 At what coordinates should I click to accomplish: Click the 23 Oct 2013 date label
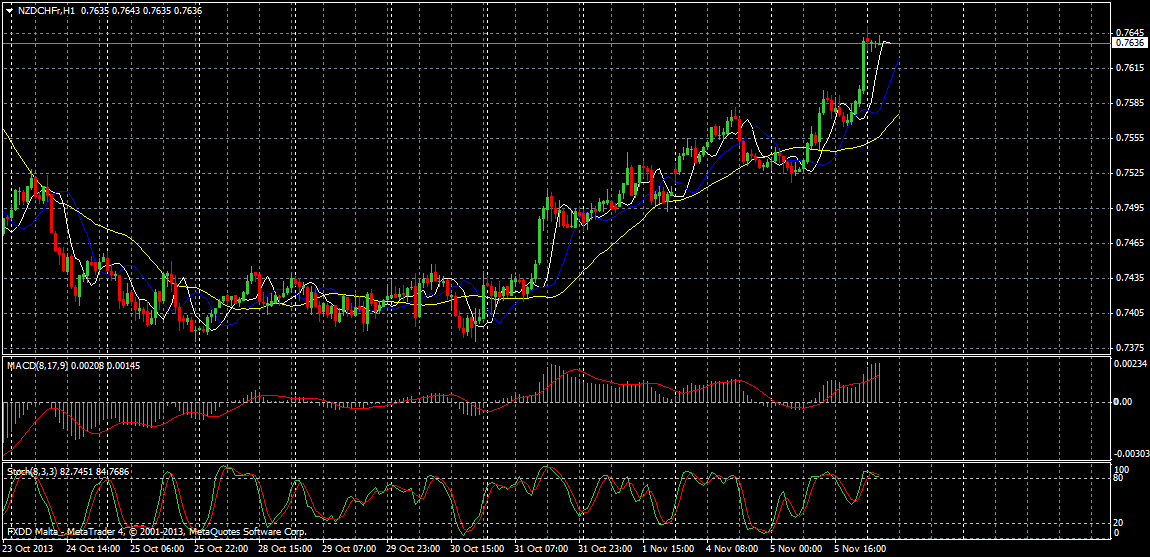27,549
